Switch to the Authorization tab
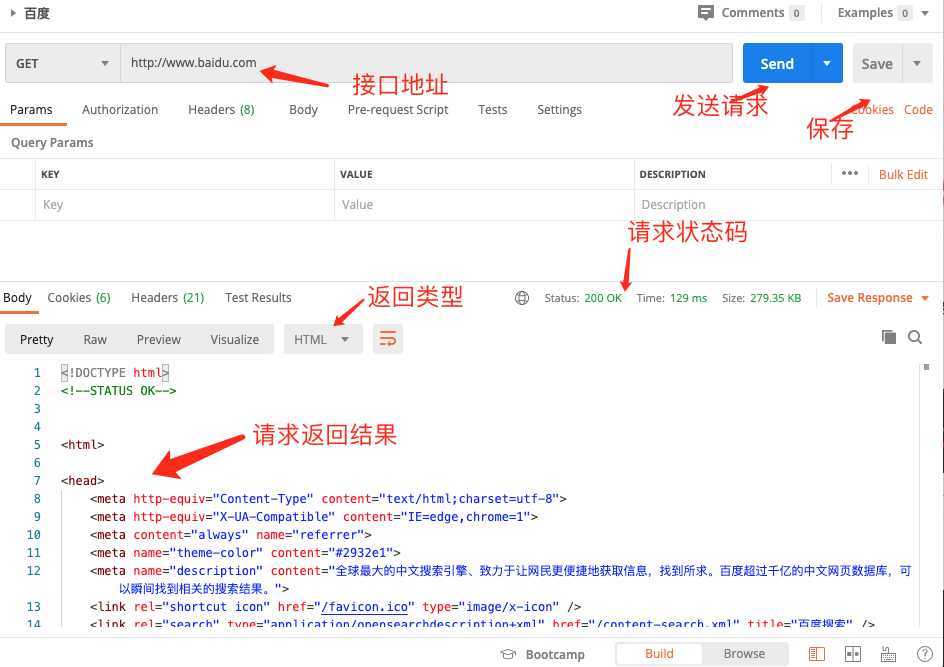Image resolution: width=944 pixels, height=667 pixels. tap(120, 110)
